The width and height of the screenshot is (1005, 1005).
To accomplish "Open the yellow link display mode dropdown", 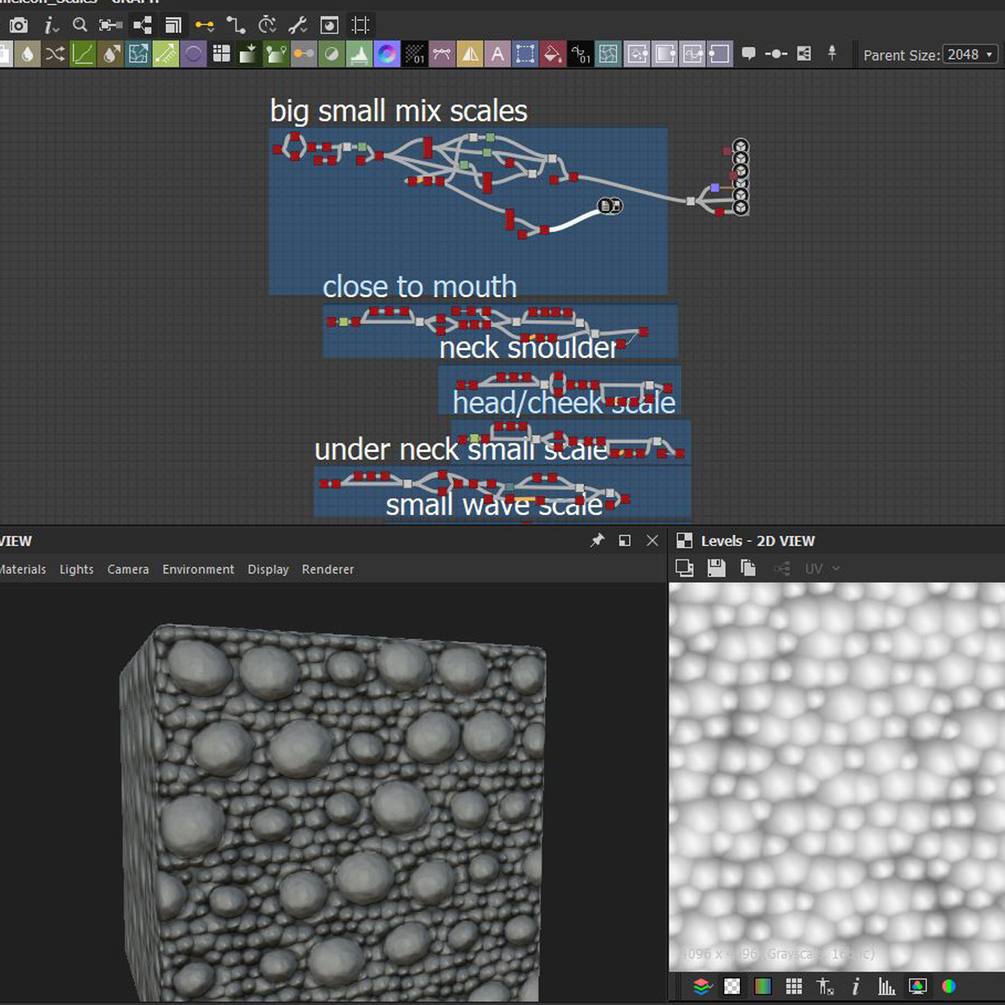I will (204, 25).
